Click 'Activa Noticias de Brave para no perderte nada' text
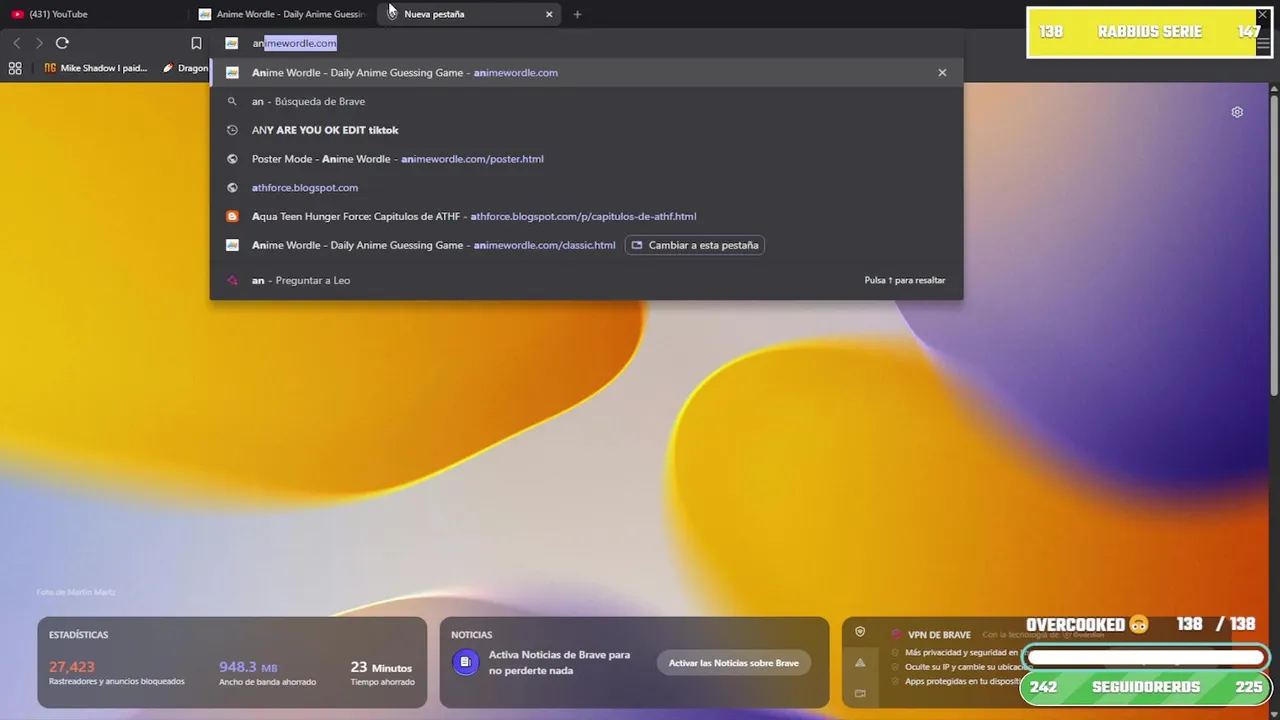Image resolution: width=1280 pixels, height=720 pixels. click(x=559, y=662)
